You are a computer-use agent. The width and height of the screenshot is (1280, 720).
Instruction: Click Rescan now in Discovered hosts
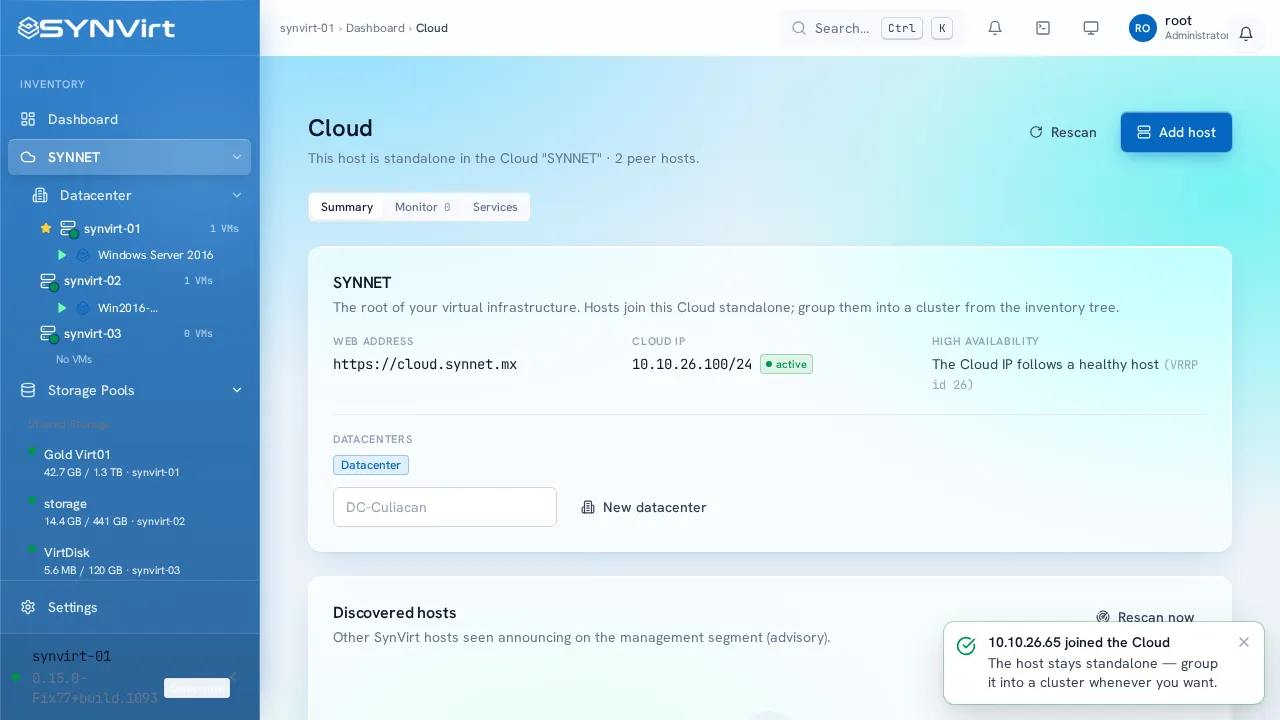(1146, 617)
